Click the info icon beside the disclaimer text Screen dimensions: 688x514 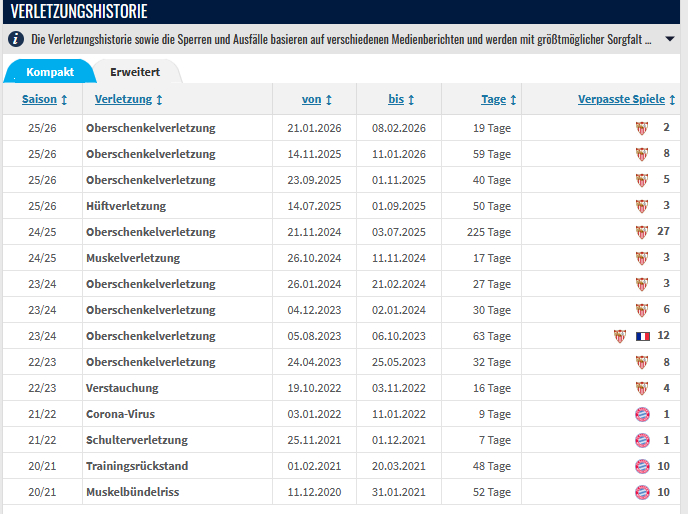tap(16, 39)
